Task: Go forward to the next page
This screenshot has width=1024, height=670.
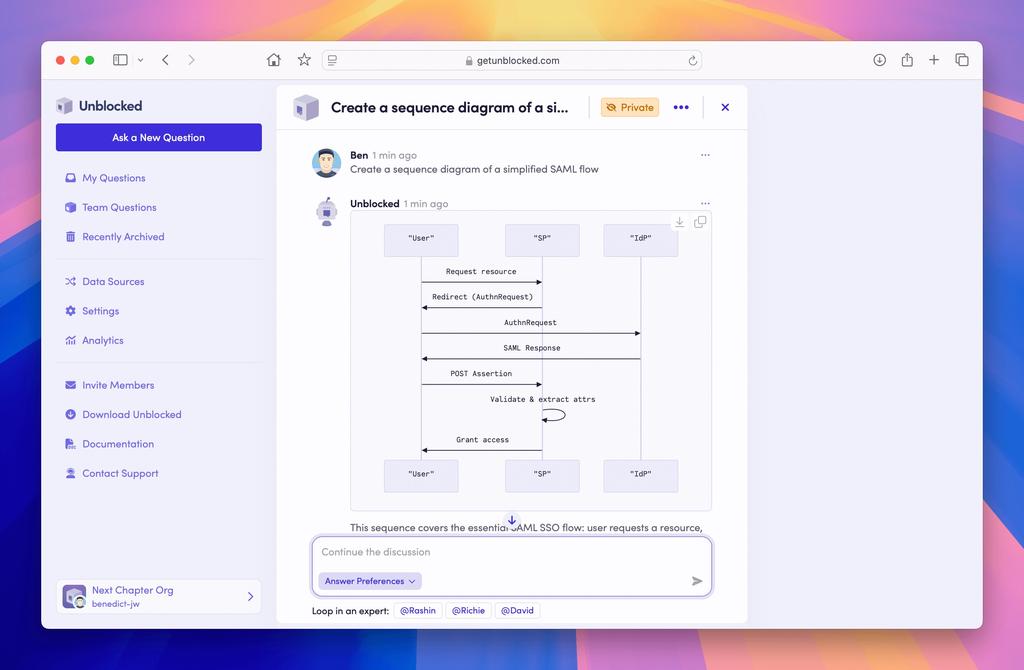Action: [x=191, y=60]
